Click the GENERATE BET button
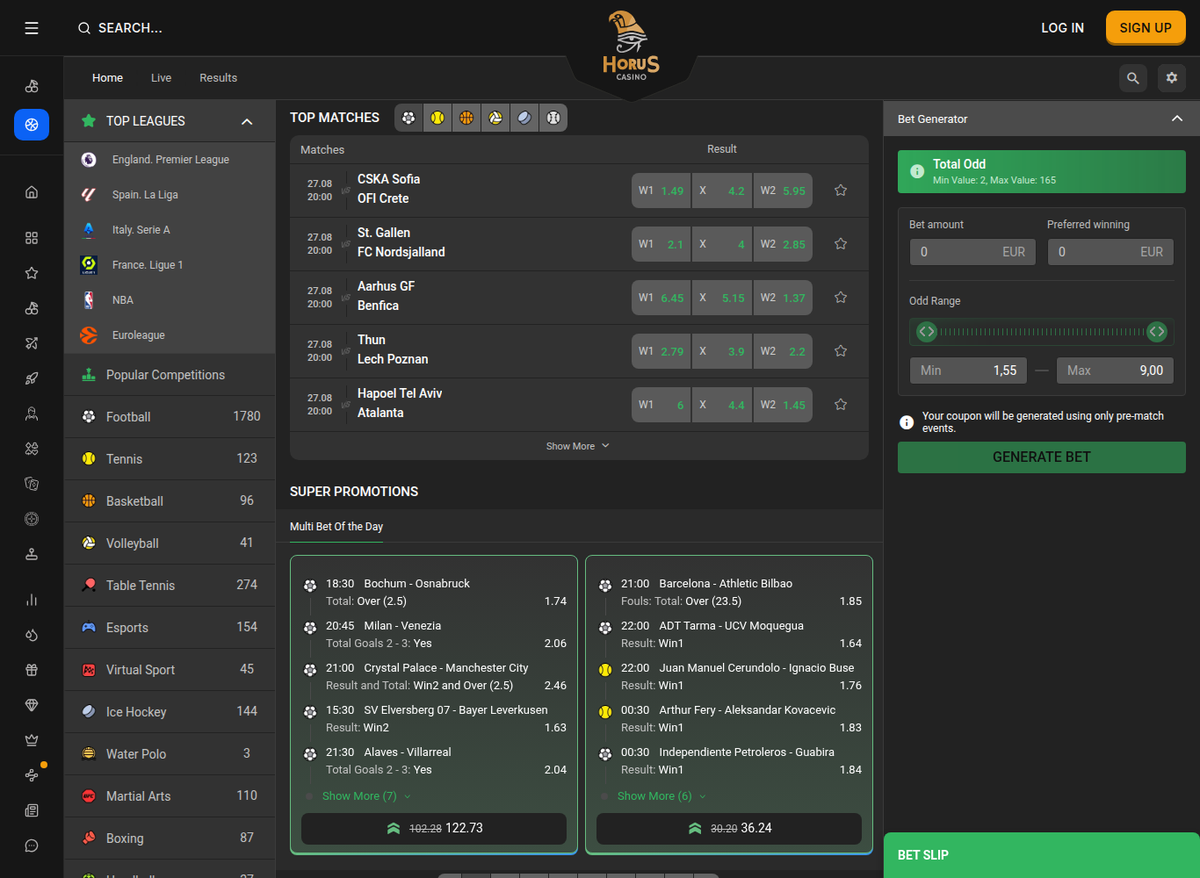Viewport: 1200px width, 878px height. (1041, 457)
